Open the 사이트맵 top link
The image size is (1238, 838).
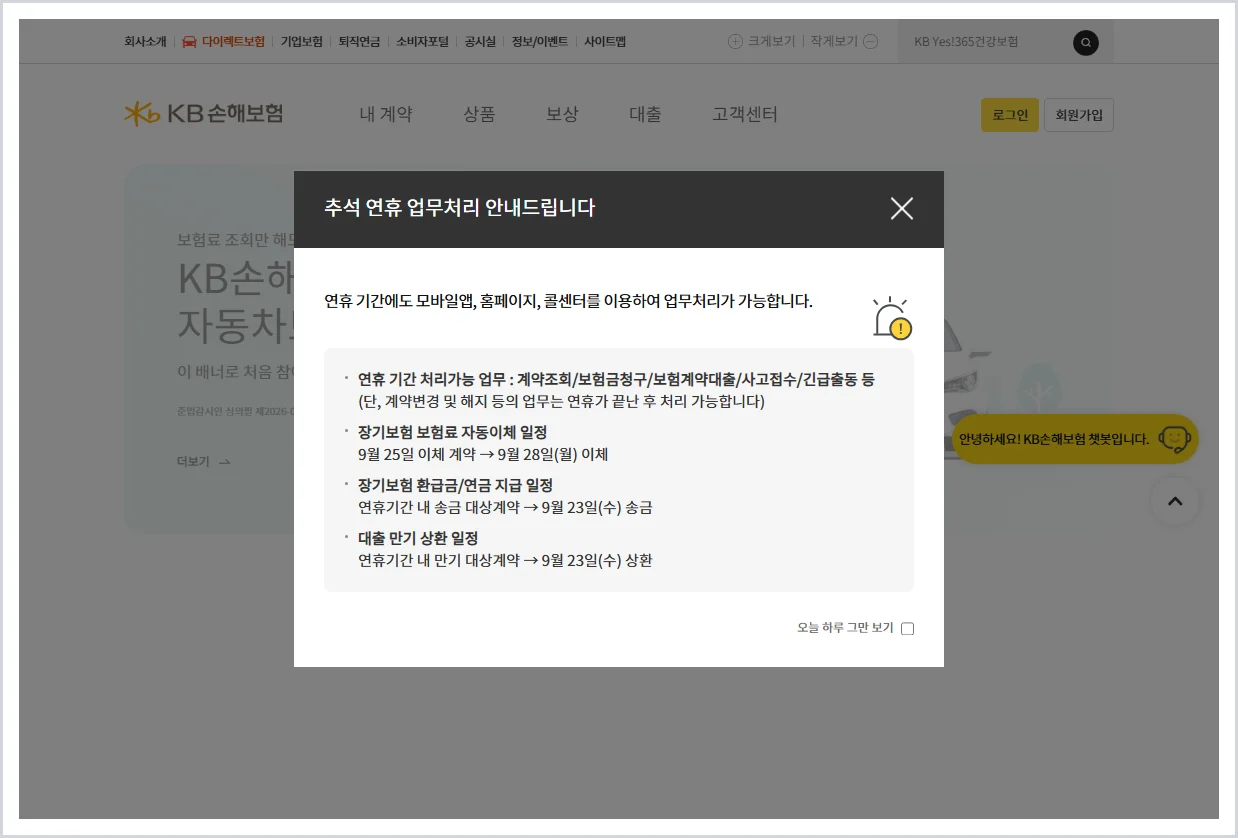point(605,42)
